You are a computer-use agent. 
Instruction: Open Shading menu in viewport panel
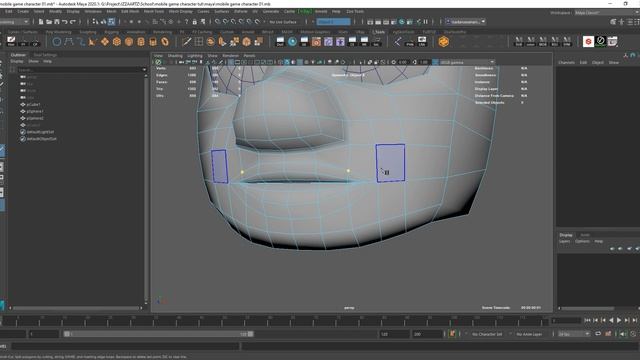click(175, 56)
